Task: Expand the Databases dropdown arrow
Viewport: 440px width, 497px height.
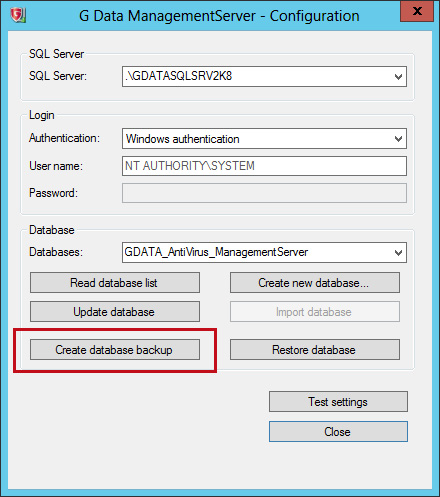Action: pyautogui.click(x=398, y=253)
